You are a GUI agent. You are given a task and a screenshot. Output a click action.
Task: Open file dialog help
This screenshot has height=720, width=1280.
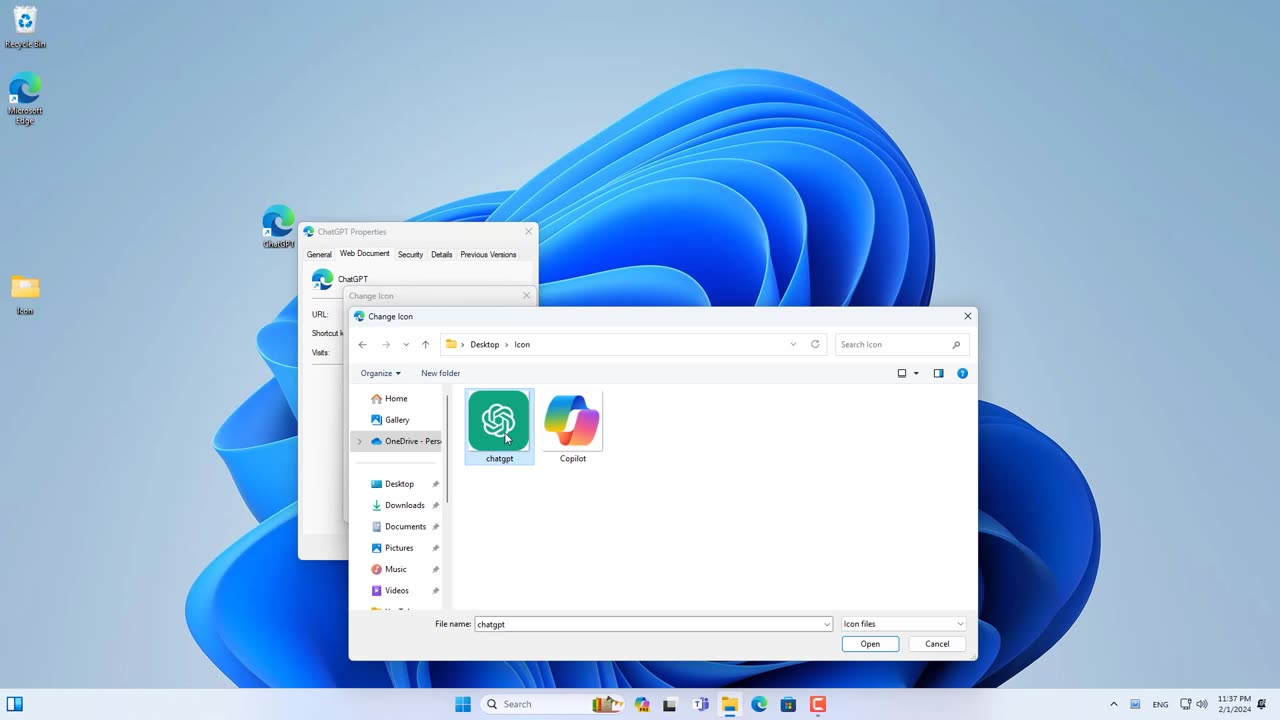(x=962, y=373)
